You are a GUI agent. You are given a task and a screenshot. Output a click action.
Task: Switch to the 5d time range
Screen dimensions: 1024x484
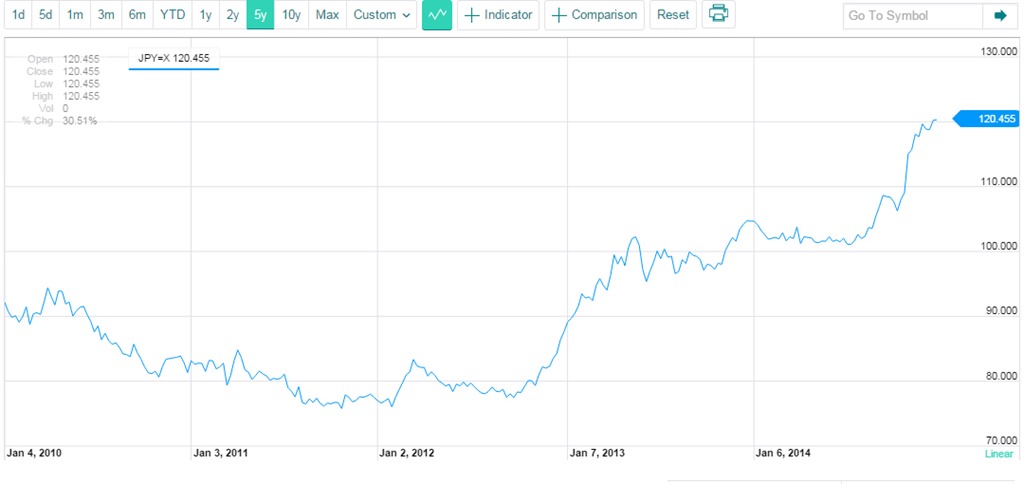pos(46,15)
